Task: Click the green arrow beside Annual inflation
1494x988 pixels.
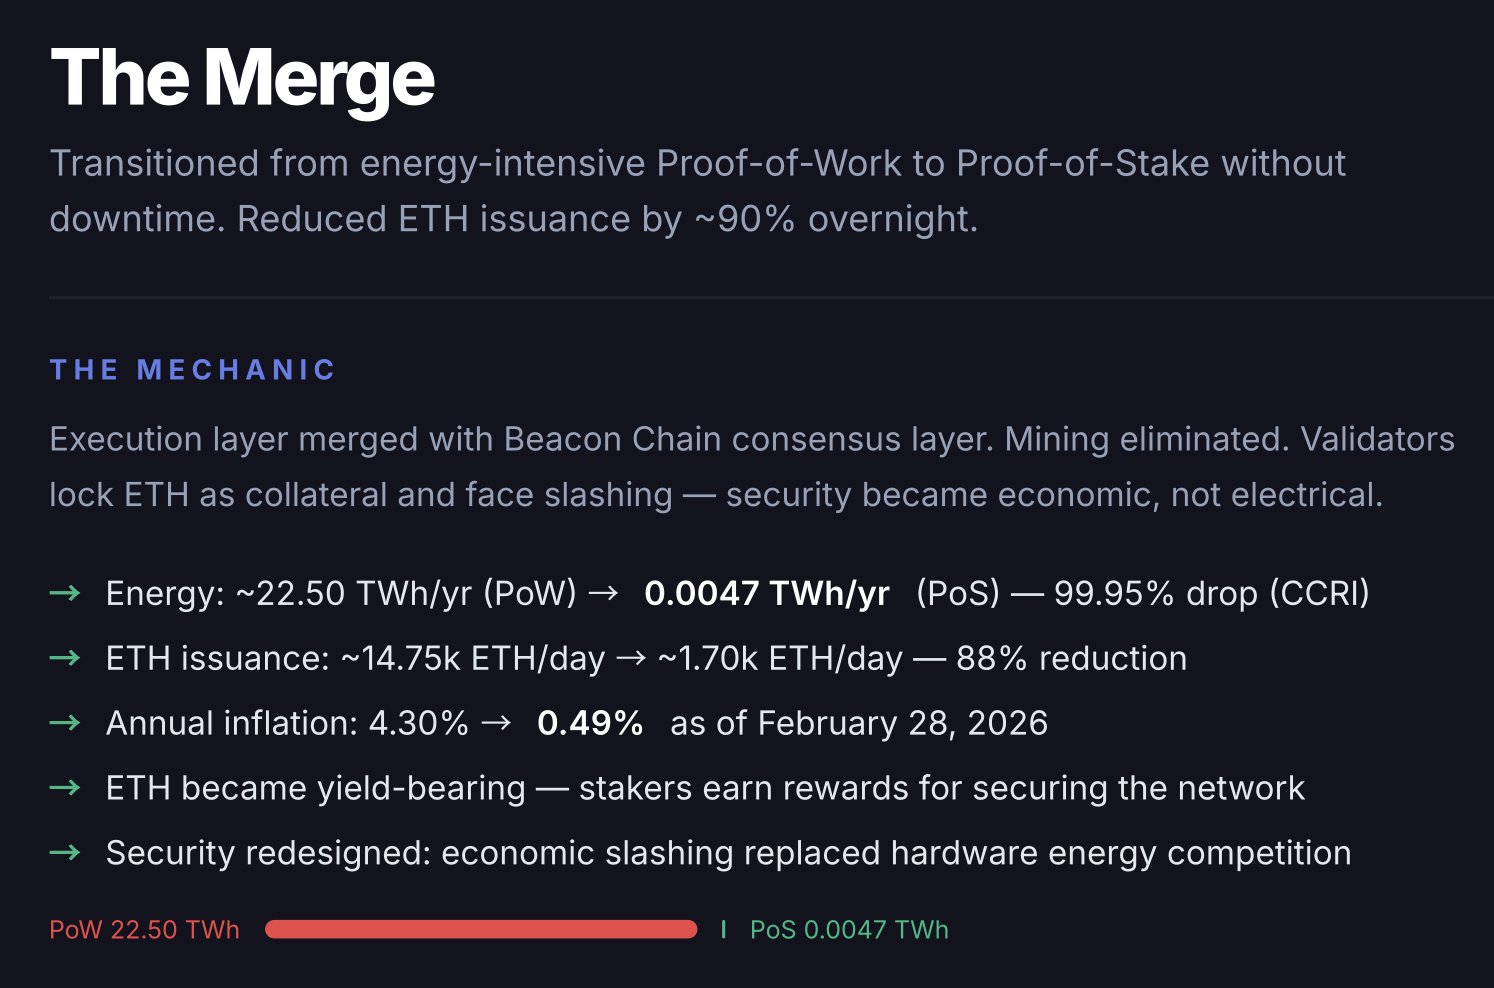Action: point(65,723)
